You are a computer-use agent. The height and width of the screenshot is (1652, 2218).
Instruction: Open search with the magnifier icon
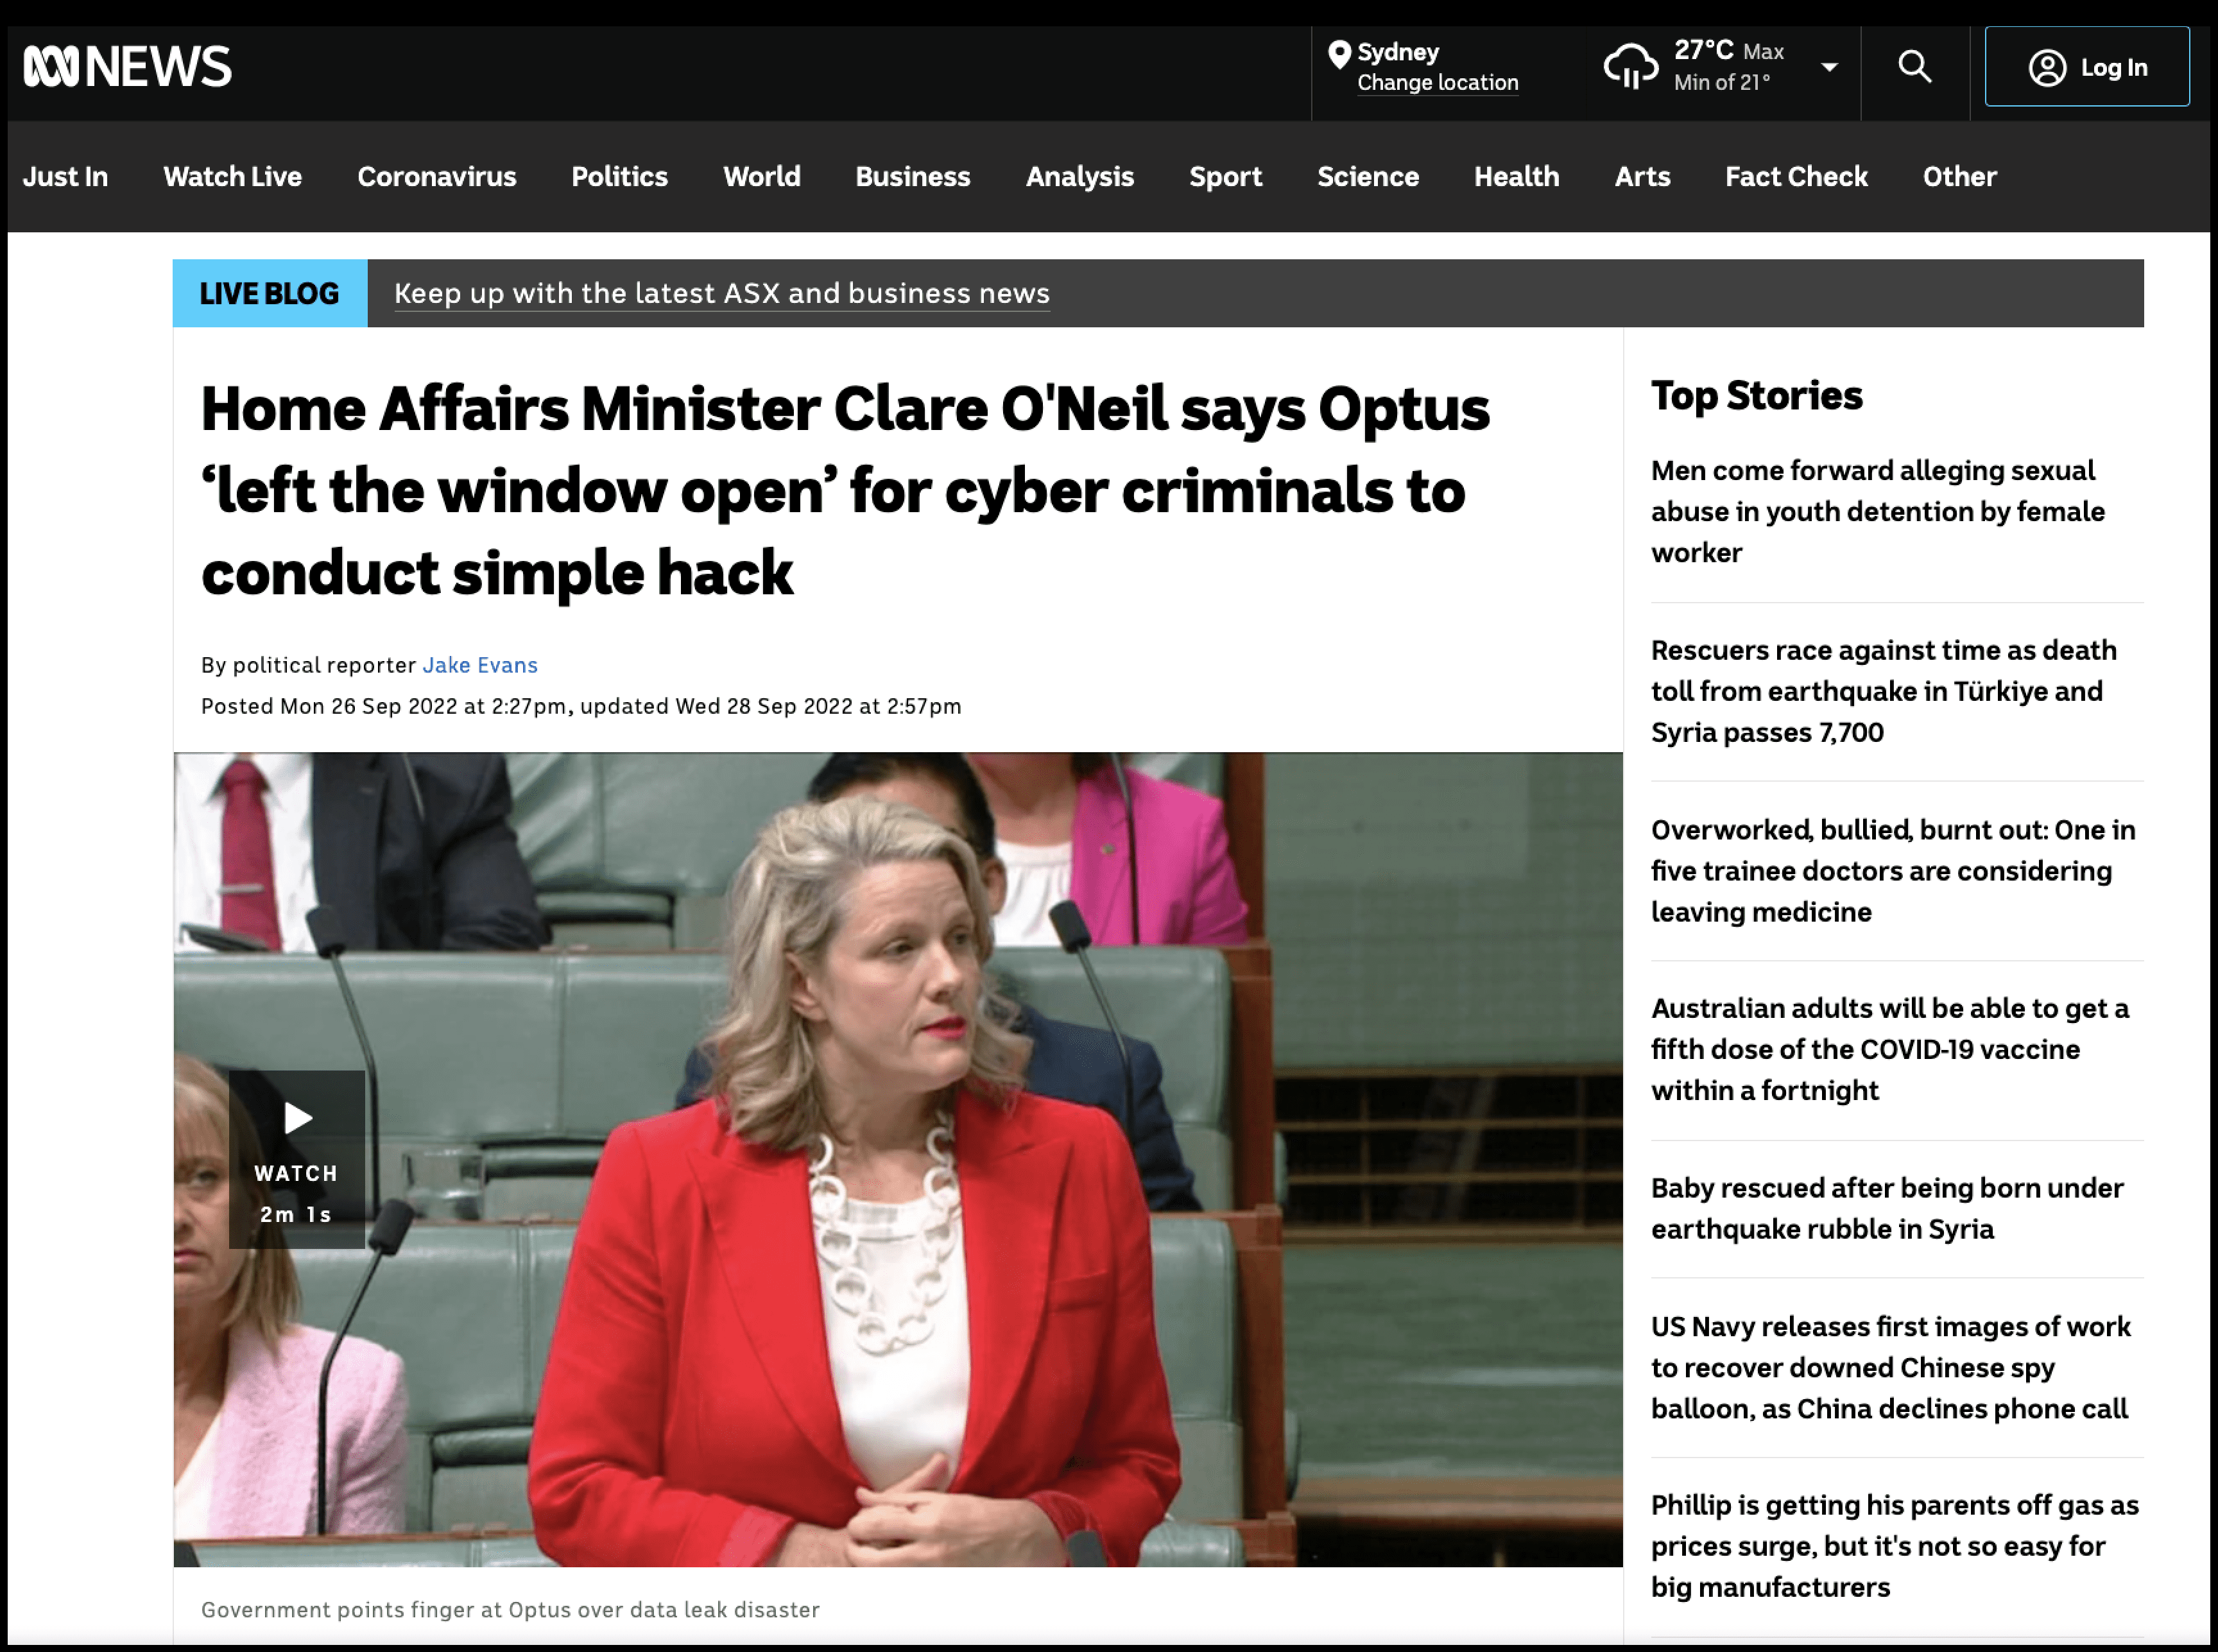pyautogui.click(x=1914, y=67)
